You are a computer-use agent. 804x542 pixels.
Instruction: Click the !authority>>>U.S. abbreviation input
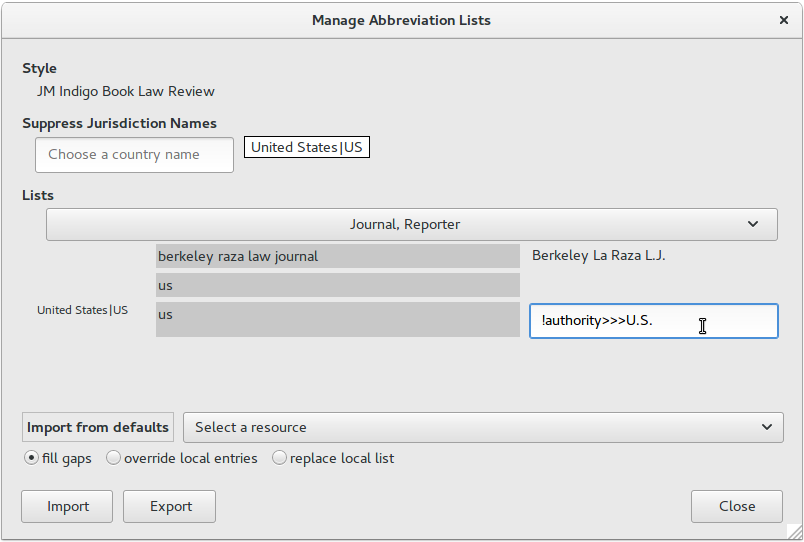[x=654, y=321]
